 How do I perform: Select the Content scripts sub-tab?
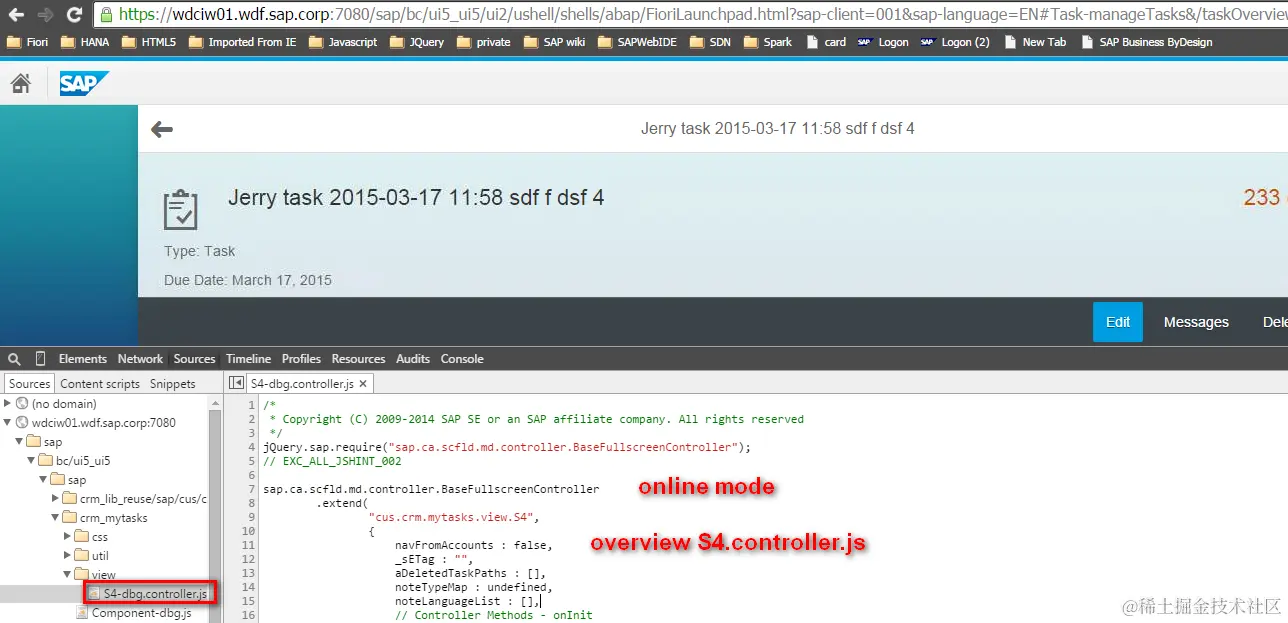(x=100, y=384)
